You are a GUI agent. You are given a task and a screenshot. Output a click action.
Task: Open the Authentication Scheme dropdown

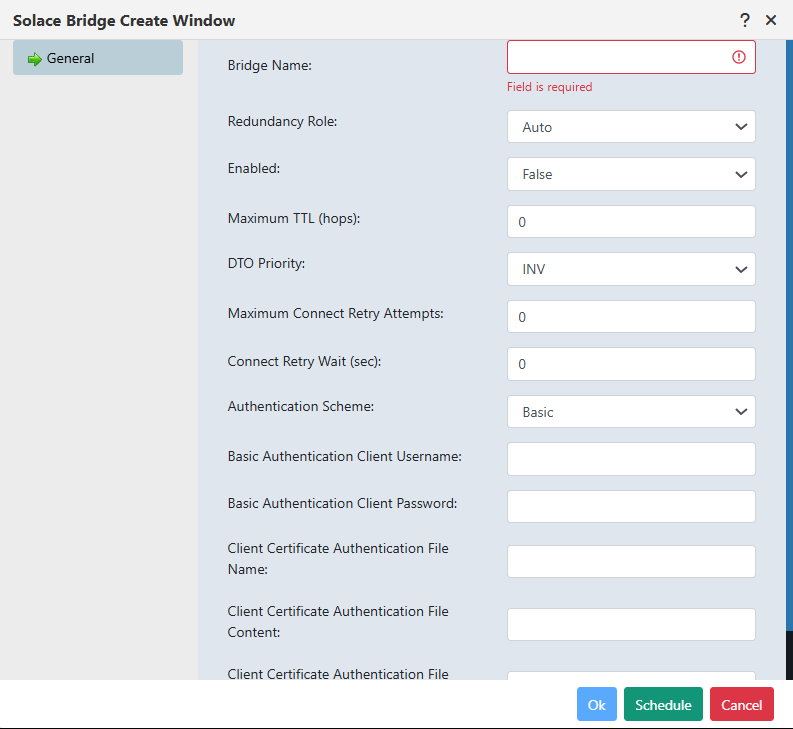(631, 412)
